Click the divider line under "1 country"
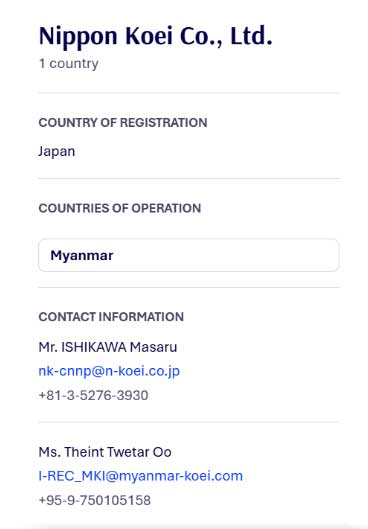This screenshot has width=368, height=529. 189,92
